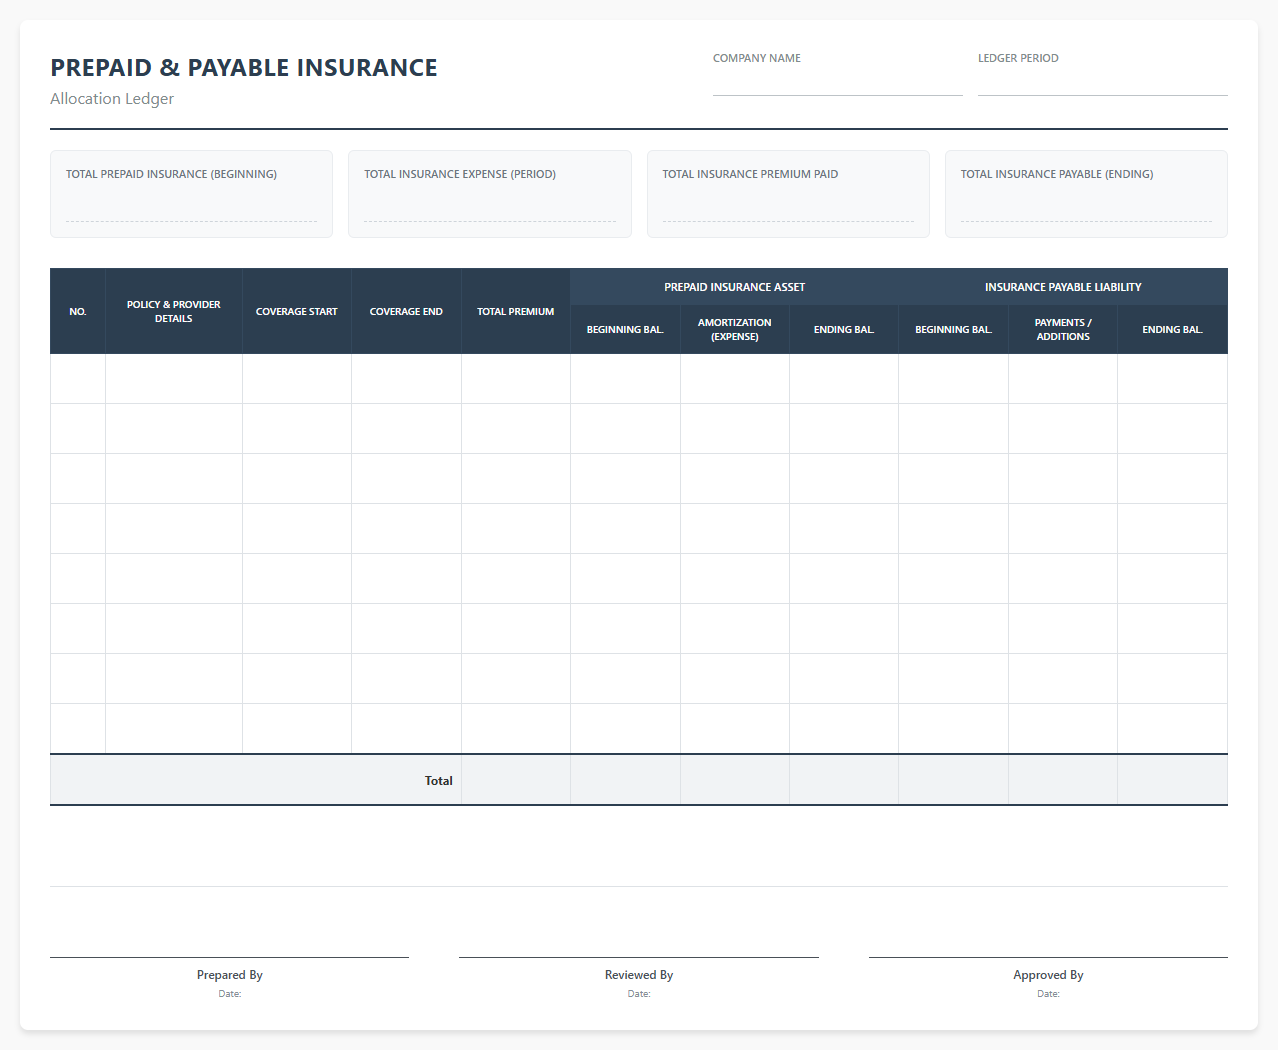This screenshot has height=1050, width=1278.
Task: Click the 'LEDGER PERIOD' label
Action: 1018,58
